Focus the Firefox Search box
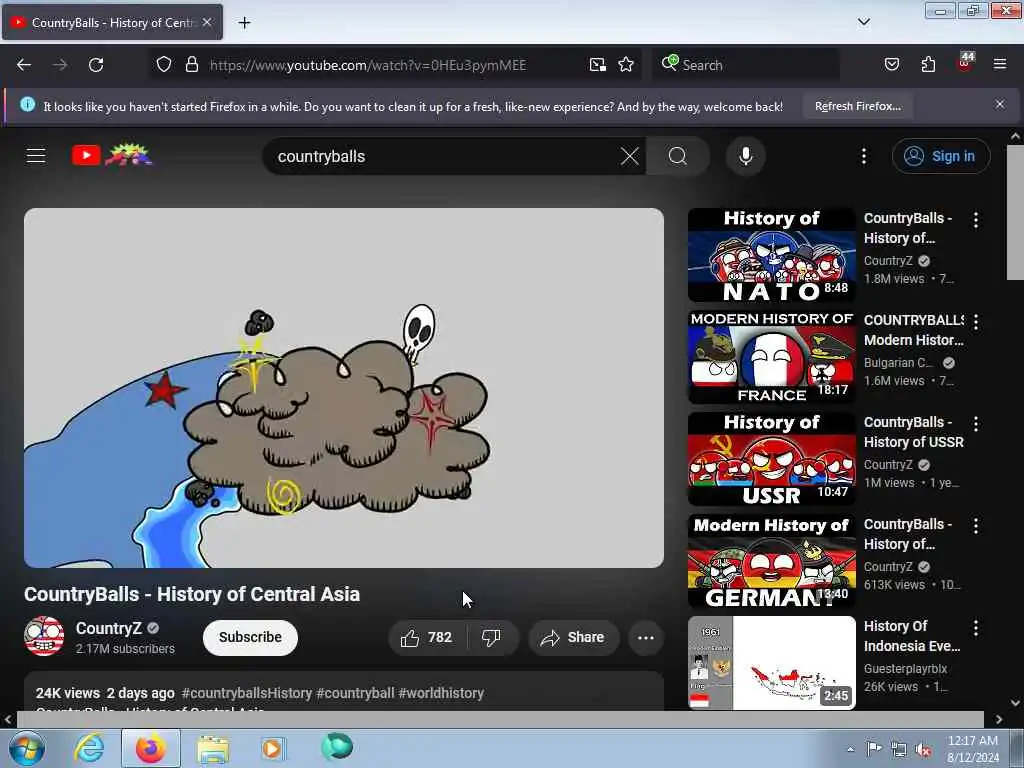The image size is (1024, 768). [x=746, y=65]
